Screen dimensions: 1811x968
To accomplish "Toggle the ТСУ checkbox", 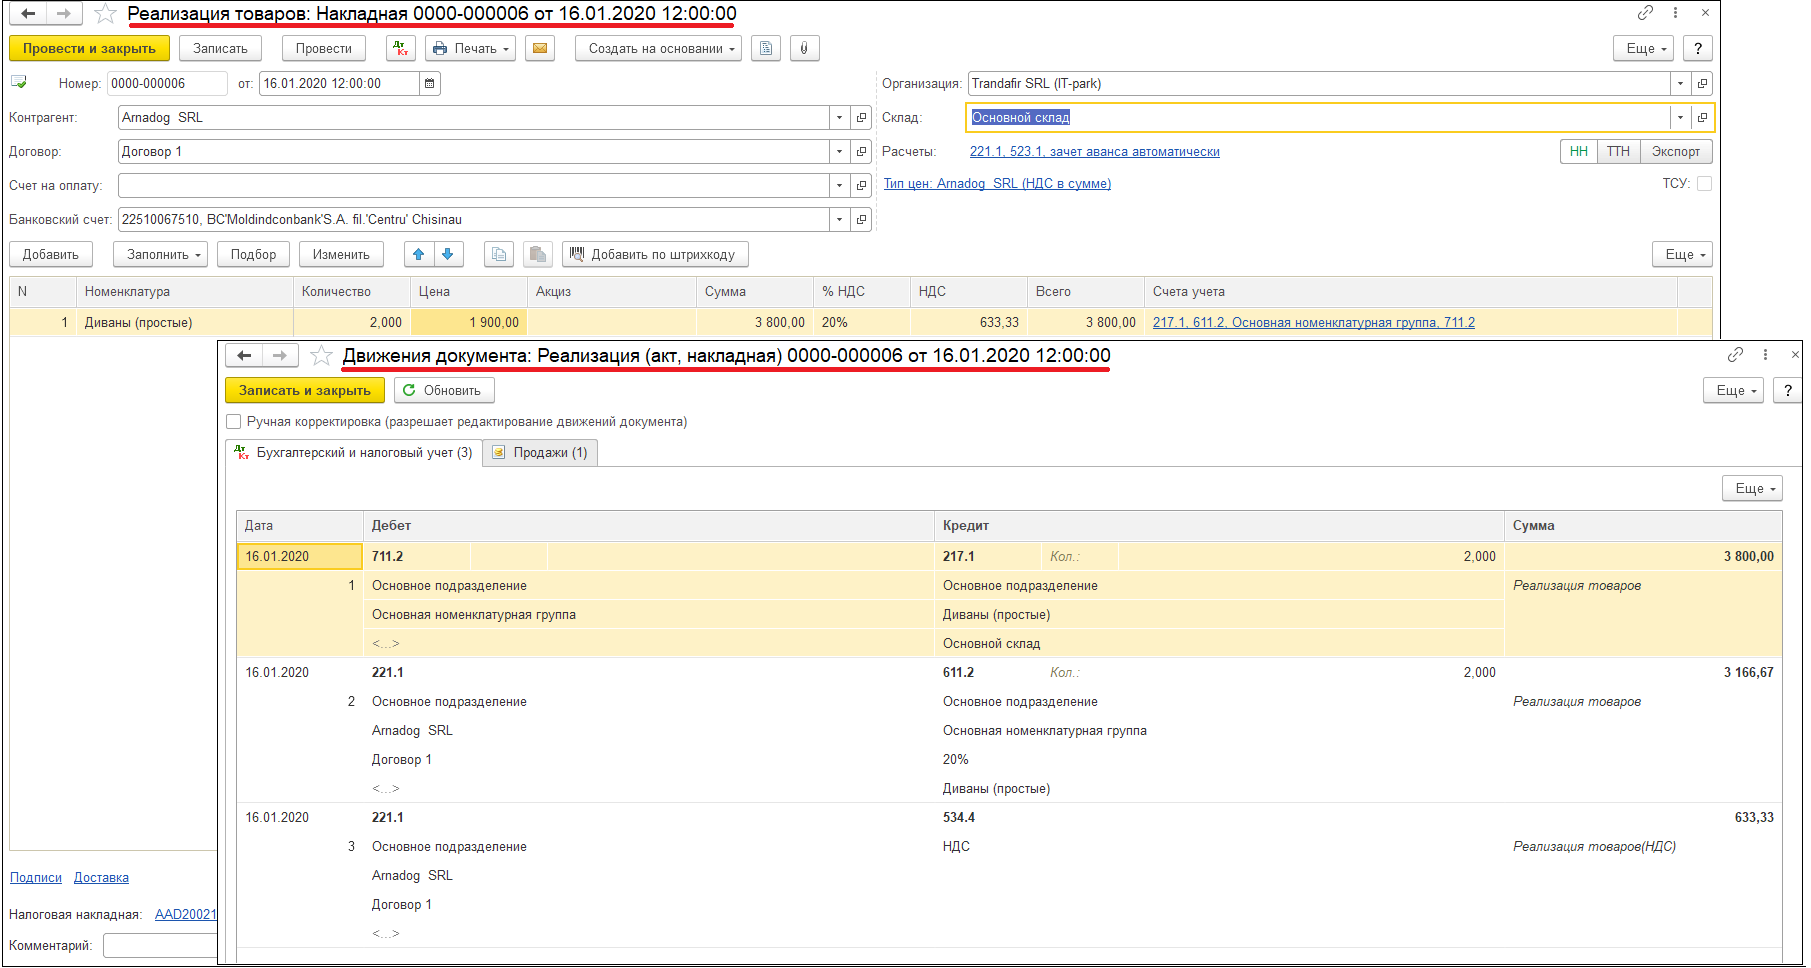I will tap(1704, 184).
